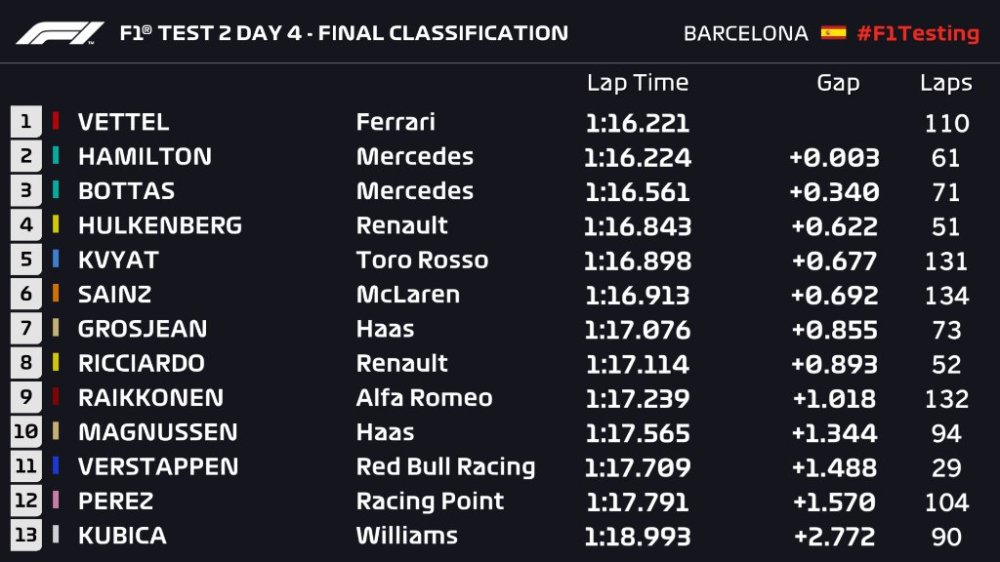1000x562 pixels.
Task: Select the HAMILTON driver name
Action: pos(145,157)
